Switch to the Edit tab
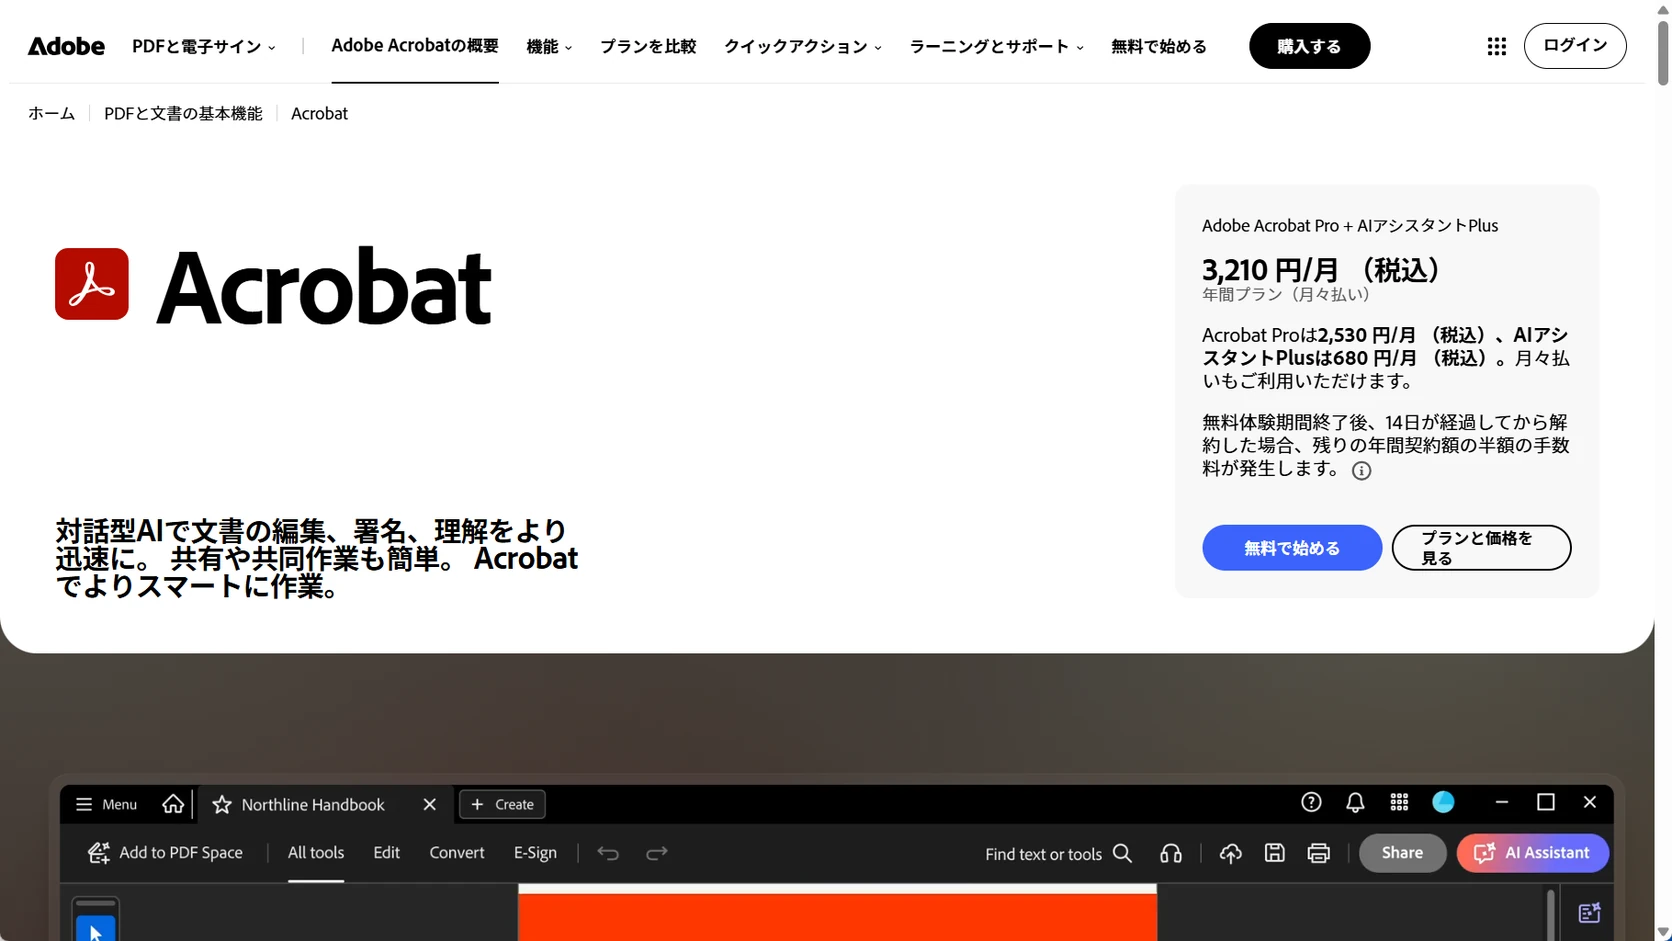Viewport: 1672px width, 941px height. (386, 853)
